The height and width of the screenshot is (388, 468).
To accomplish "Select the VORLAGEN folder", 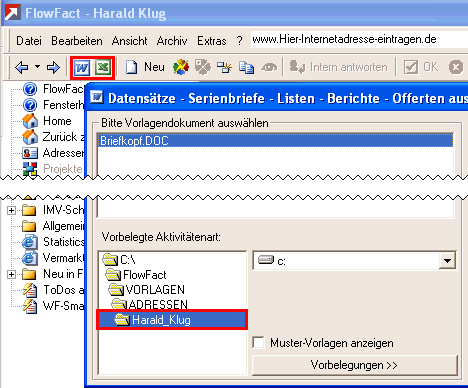I will pos(146,290).
